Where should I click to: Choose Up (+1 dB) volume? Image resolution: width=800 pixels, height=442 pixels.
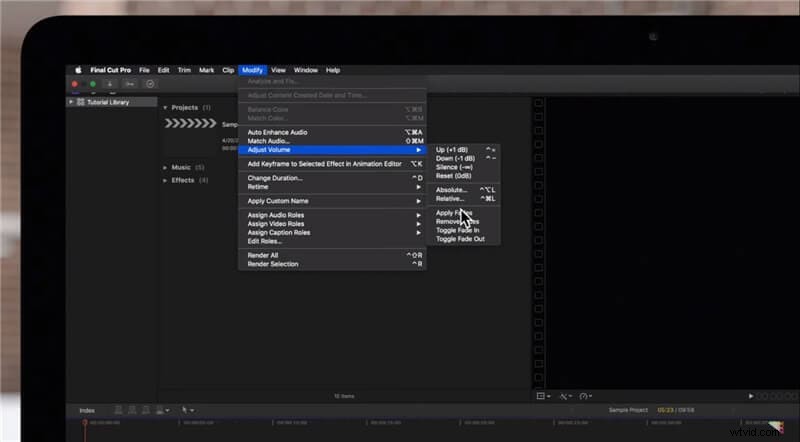tap(464, 150)
